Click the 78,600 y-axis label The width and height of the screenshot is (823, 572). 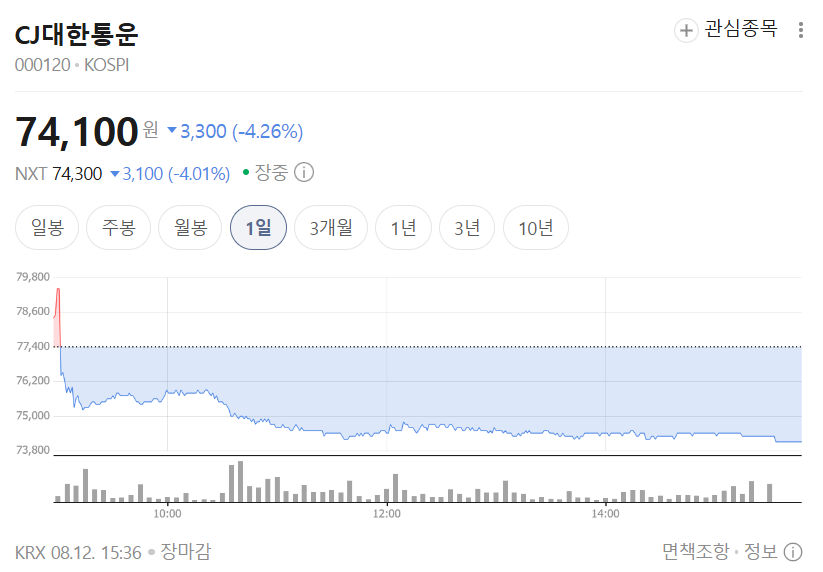(33, 311)
